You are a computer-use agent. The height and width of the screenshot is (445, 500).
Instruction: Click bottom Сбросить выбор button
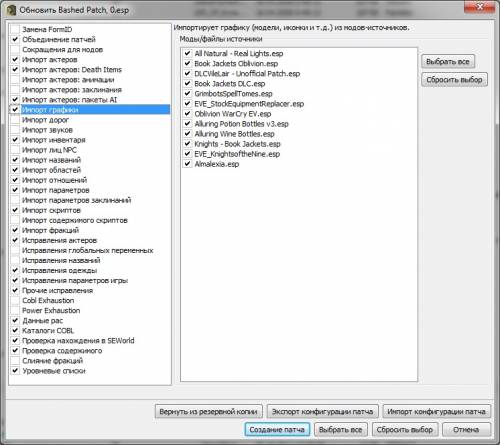coord(405,430)
